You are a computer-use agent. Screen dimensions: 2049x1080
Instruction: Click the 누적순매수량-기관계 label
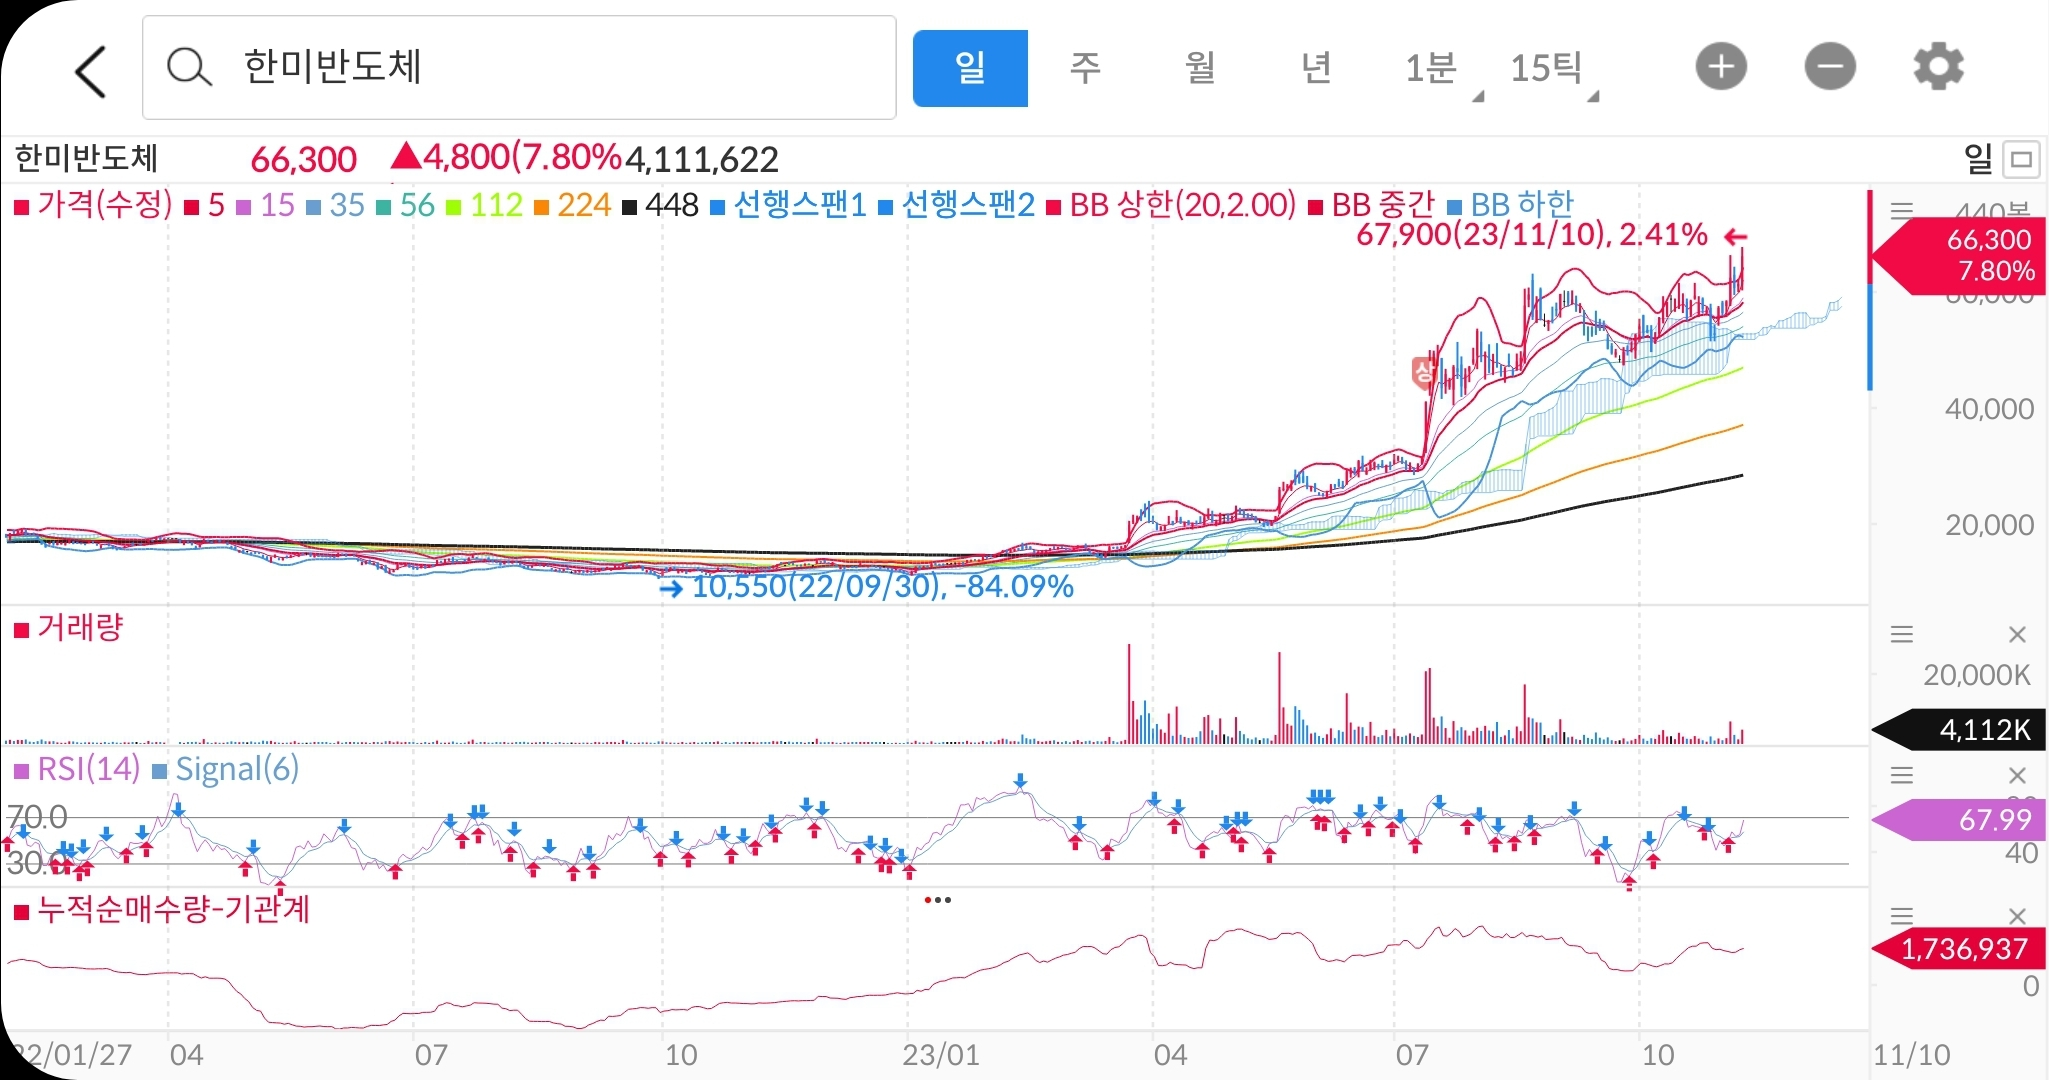tap(161, 909)
